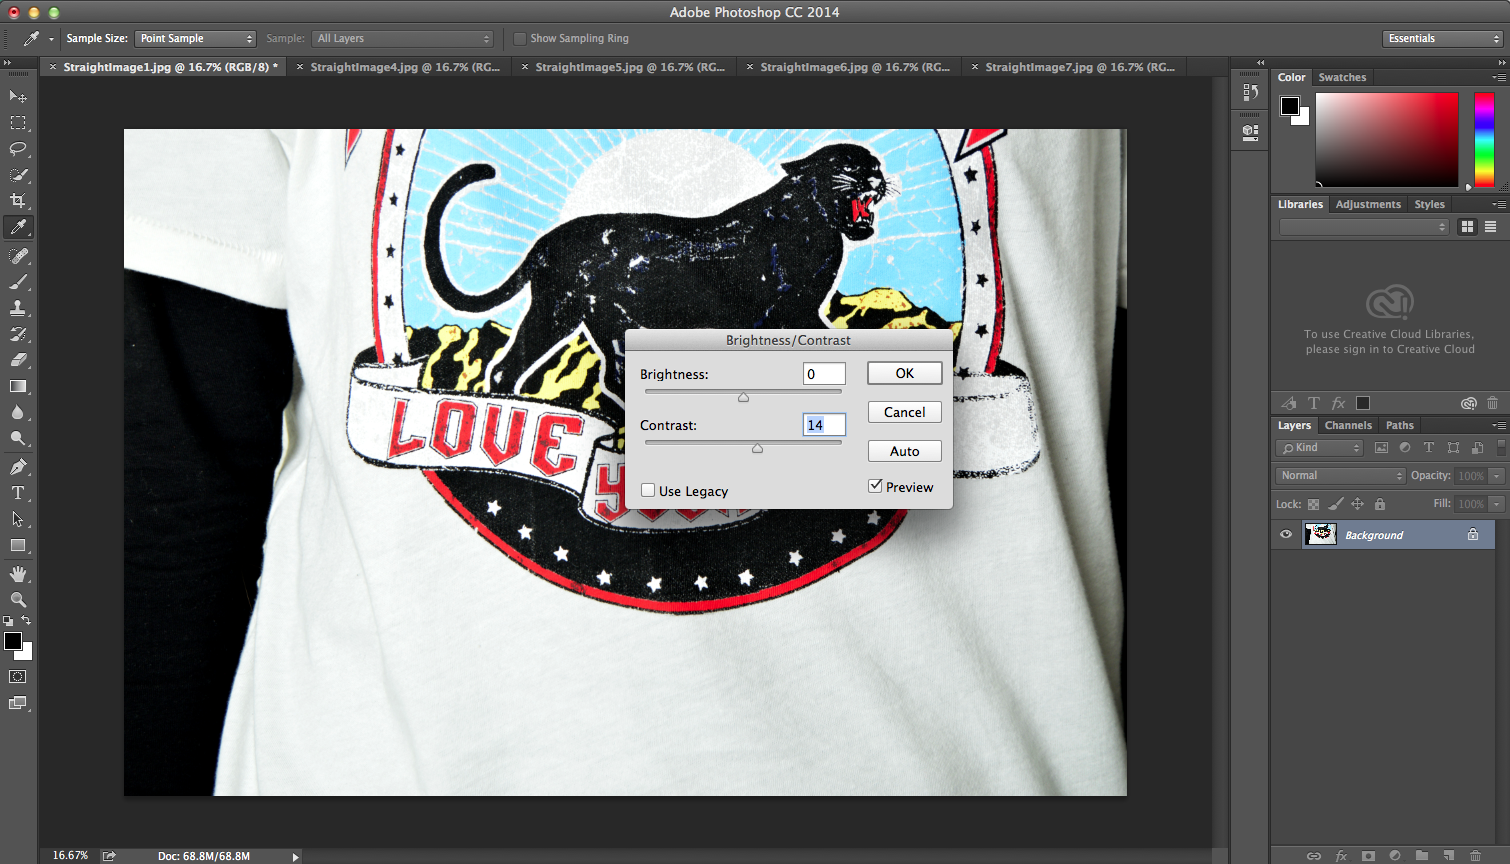Switch to the Adjustments tab
This screenshot has height=864, width=1510.
click(x=1368, y=204)
